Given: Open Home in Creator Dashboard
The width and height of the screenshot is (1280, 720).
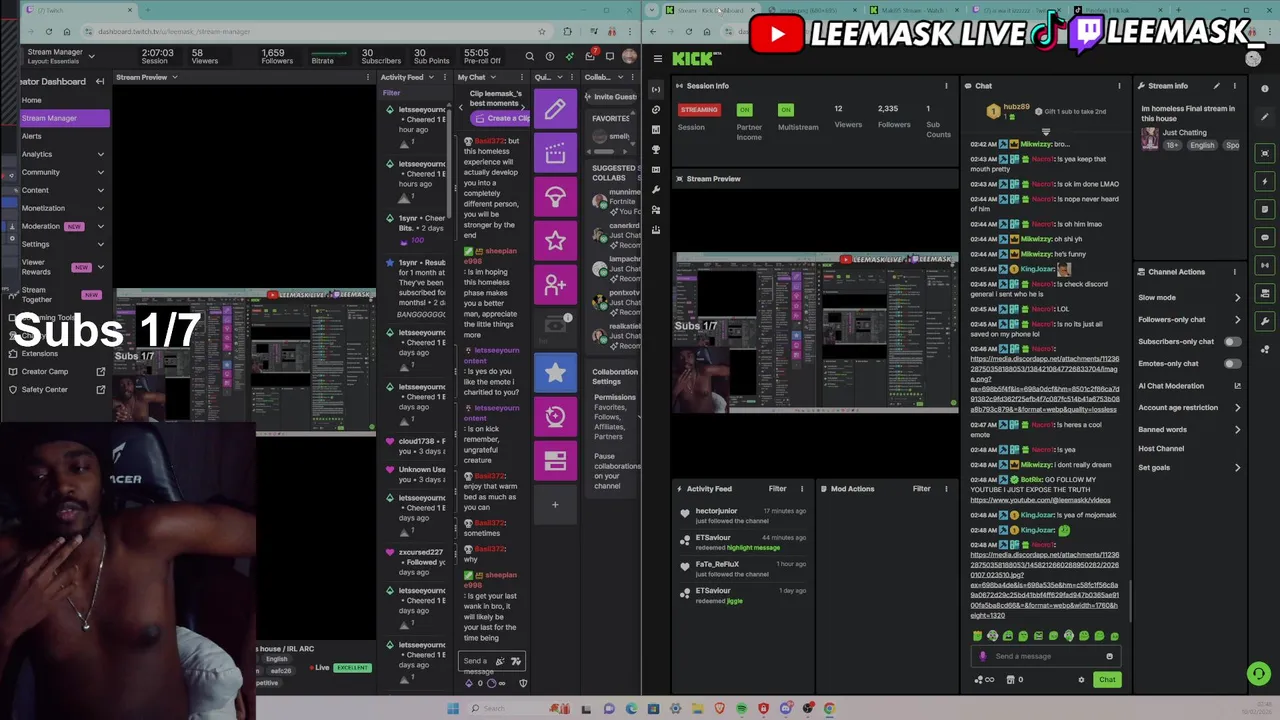Looking at the screenshot, I should [x=32, y=100].
